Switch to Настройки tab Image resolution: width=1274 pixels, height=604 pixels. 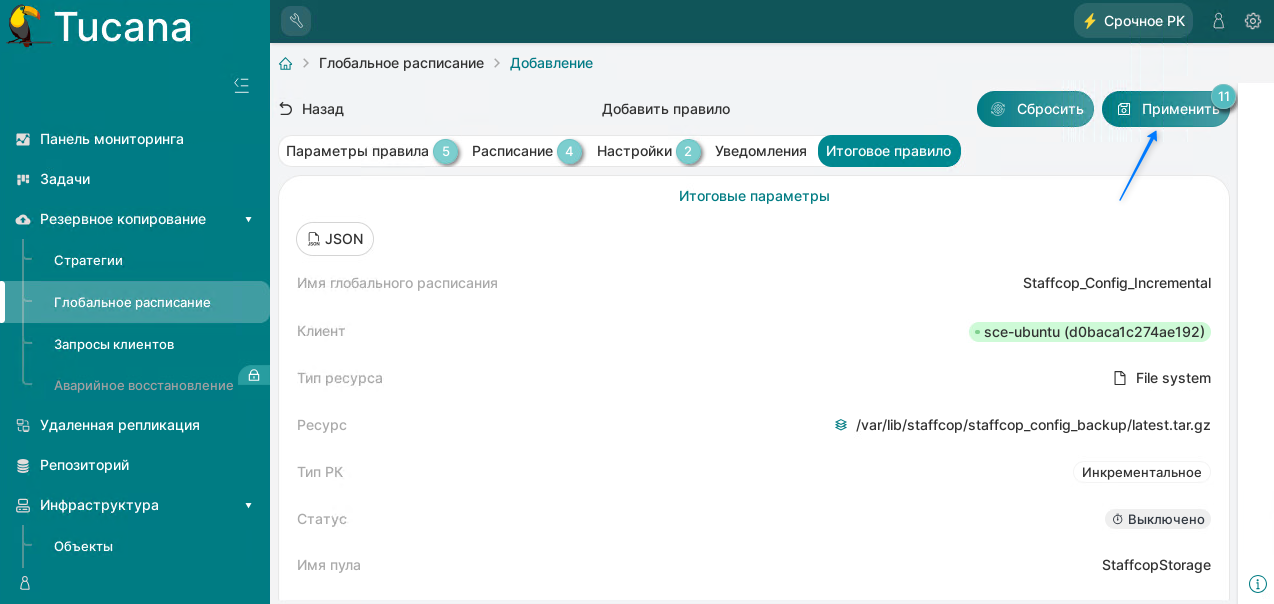coord(635,151)
